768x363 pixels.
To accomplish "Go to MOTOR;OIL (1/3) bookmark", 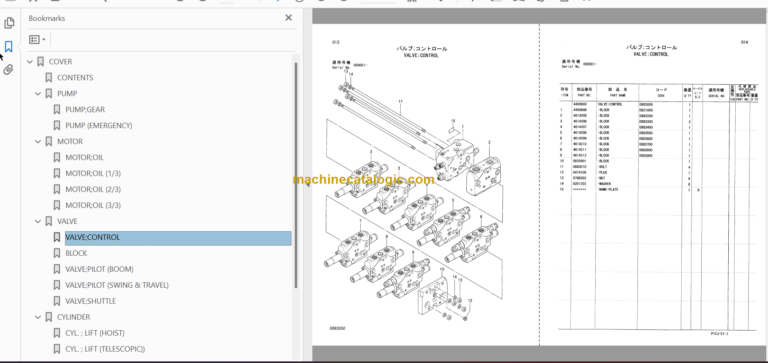I will [x=93, y=173].
